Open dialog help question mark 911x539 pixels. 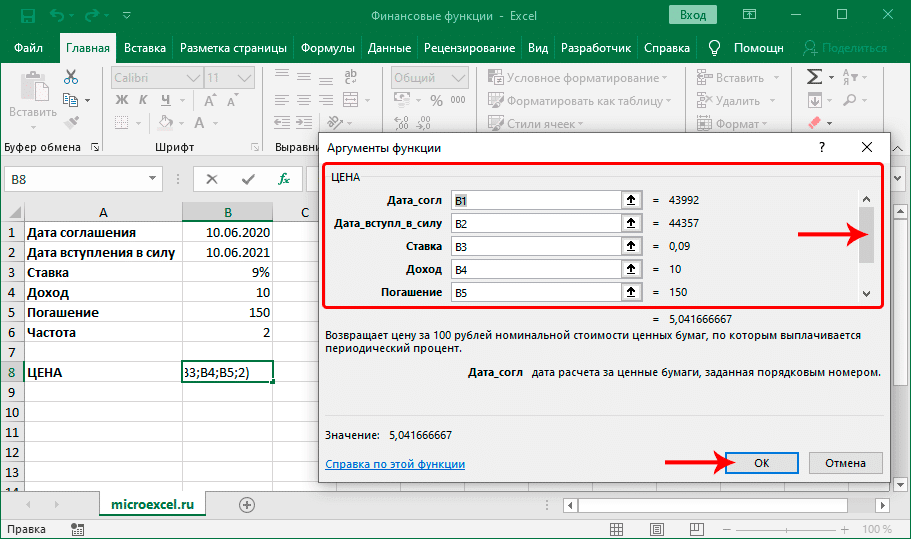point(822,147)
